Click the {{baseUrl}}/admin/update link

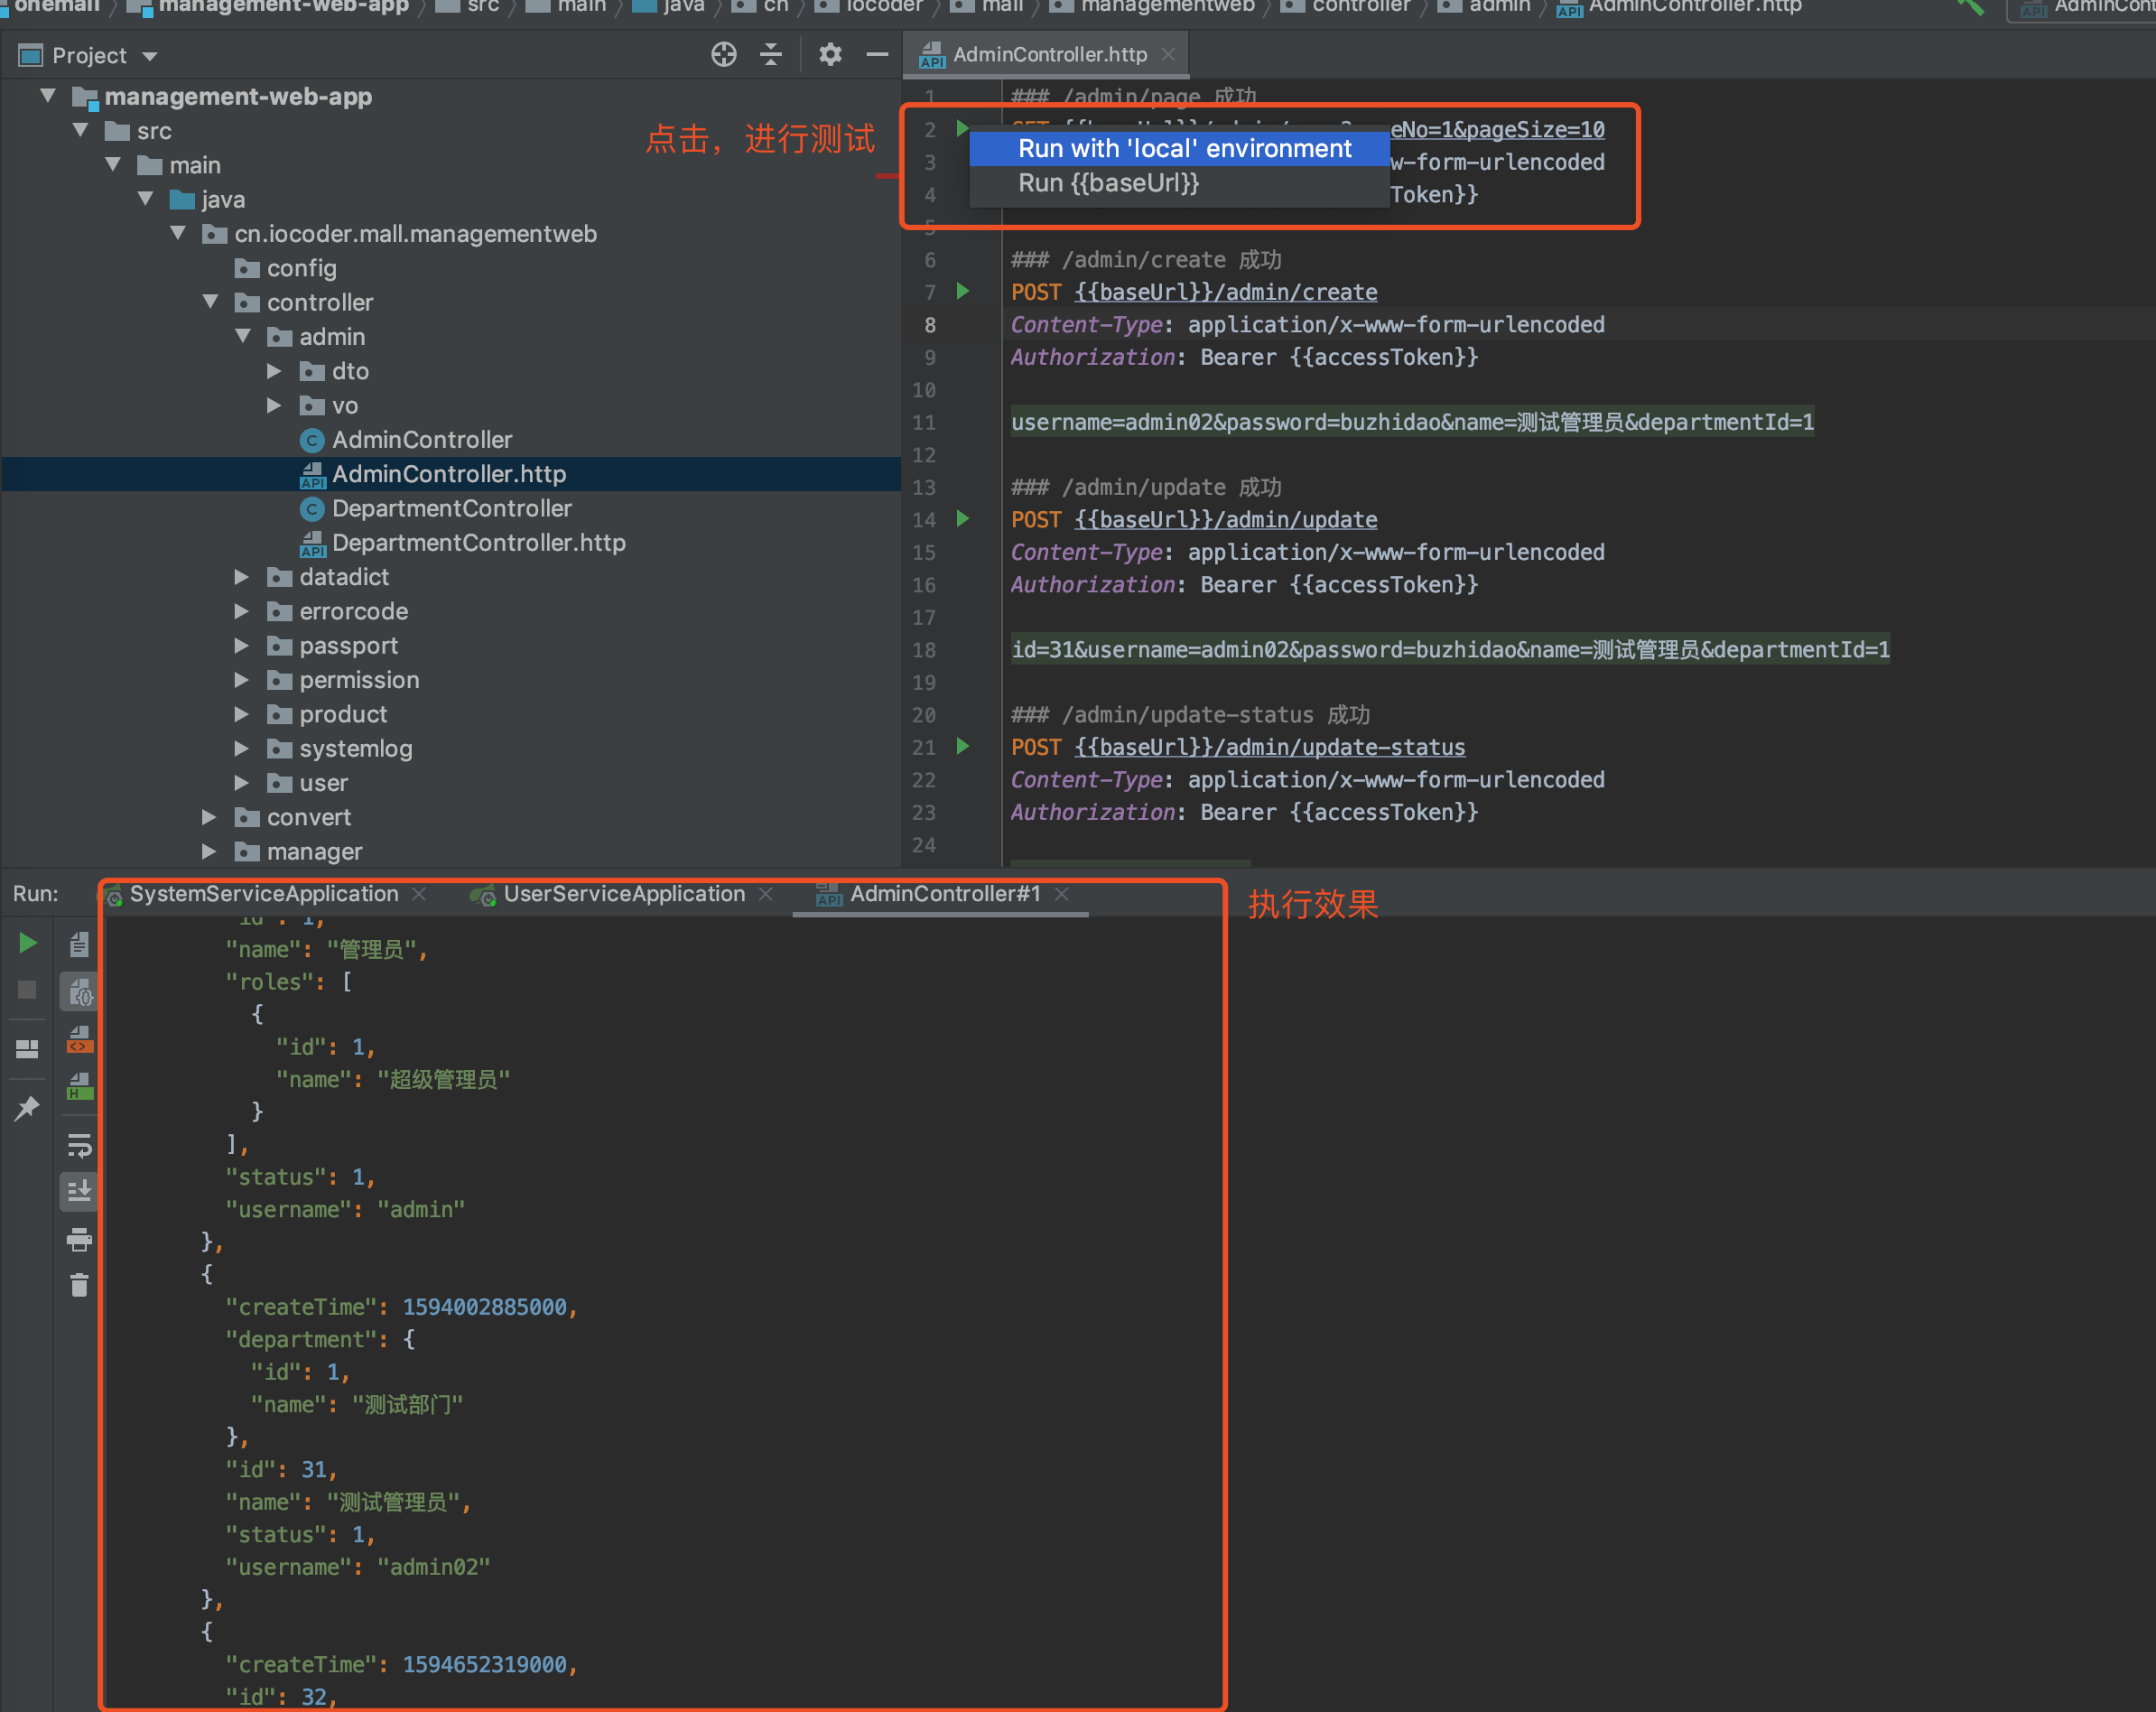(1226, 520)
